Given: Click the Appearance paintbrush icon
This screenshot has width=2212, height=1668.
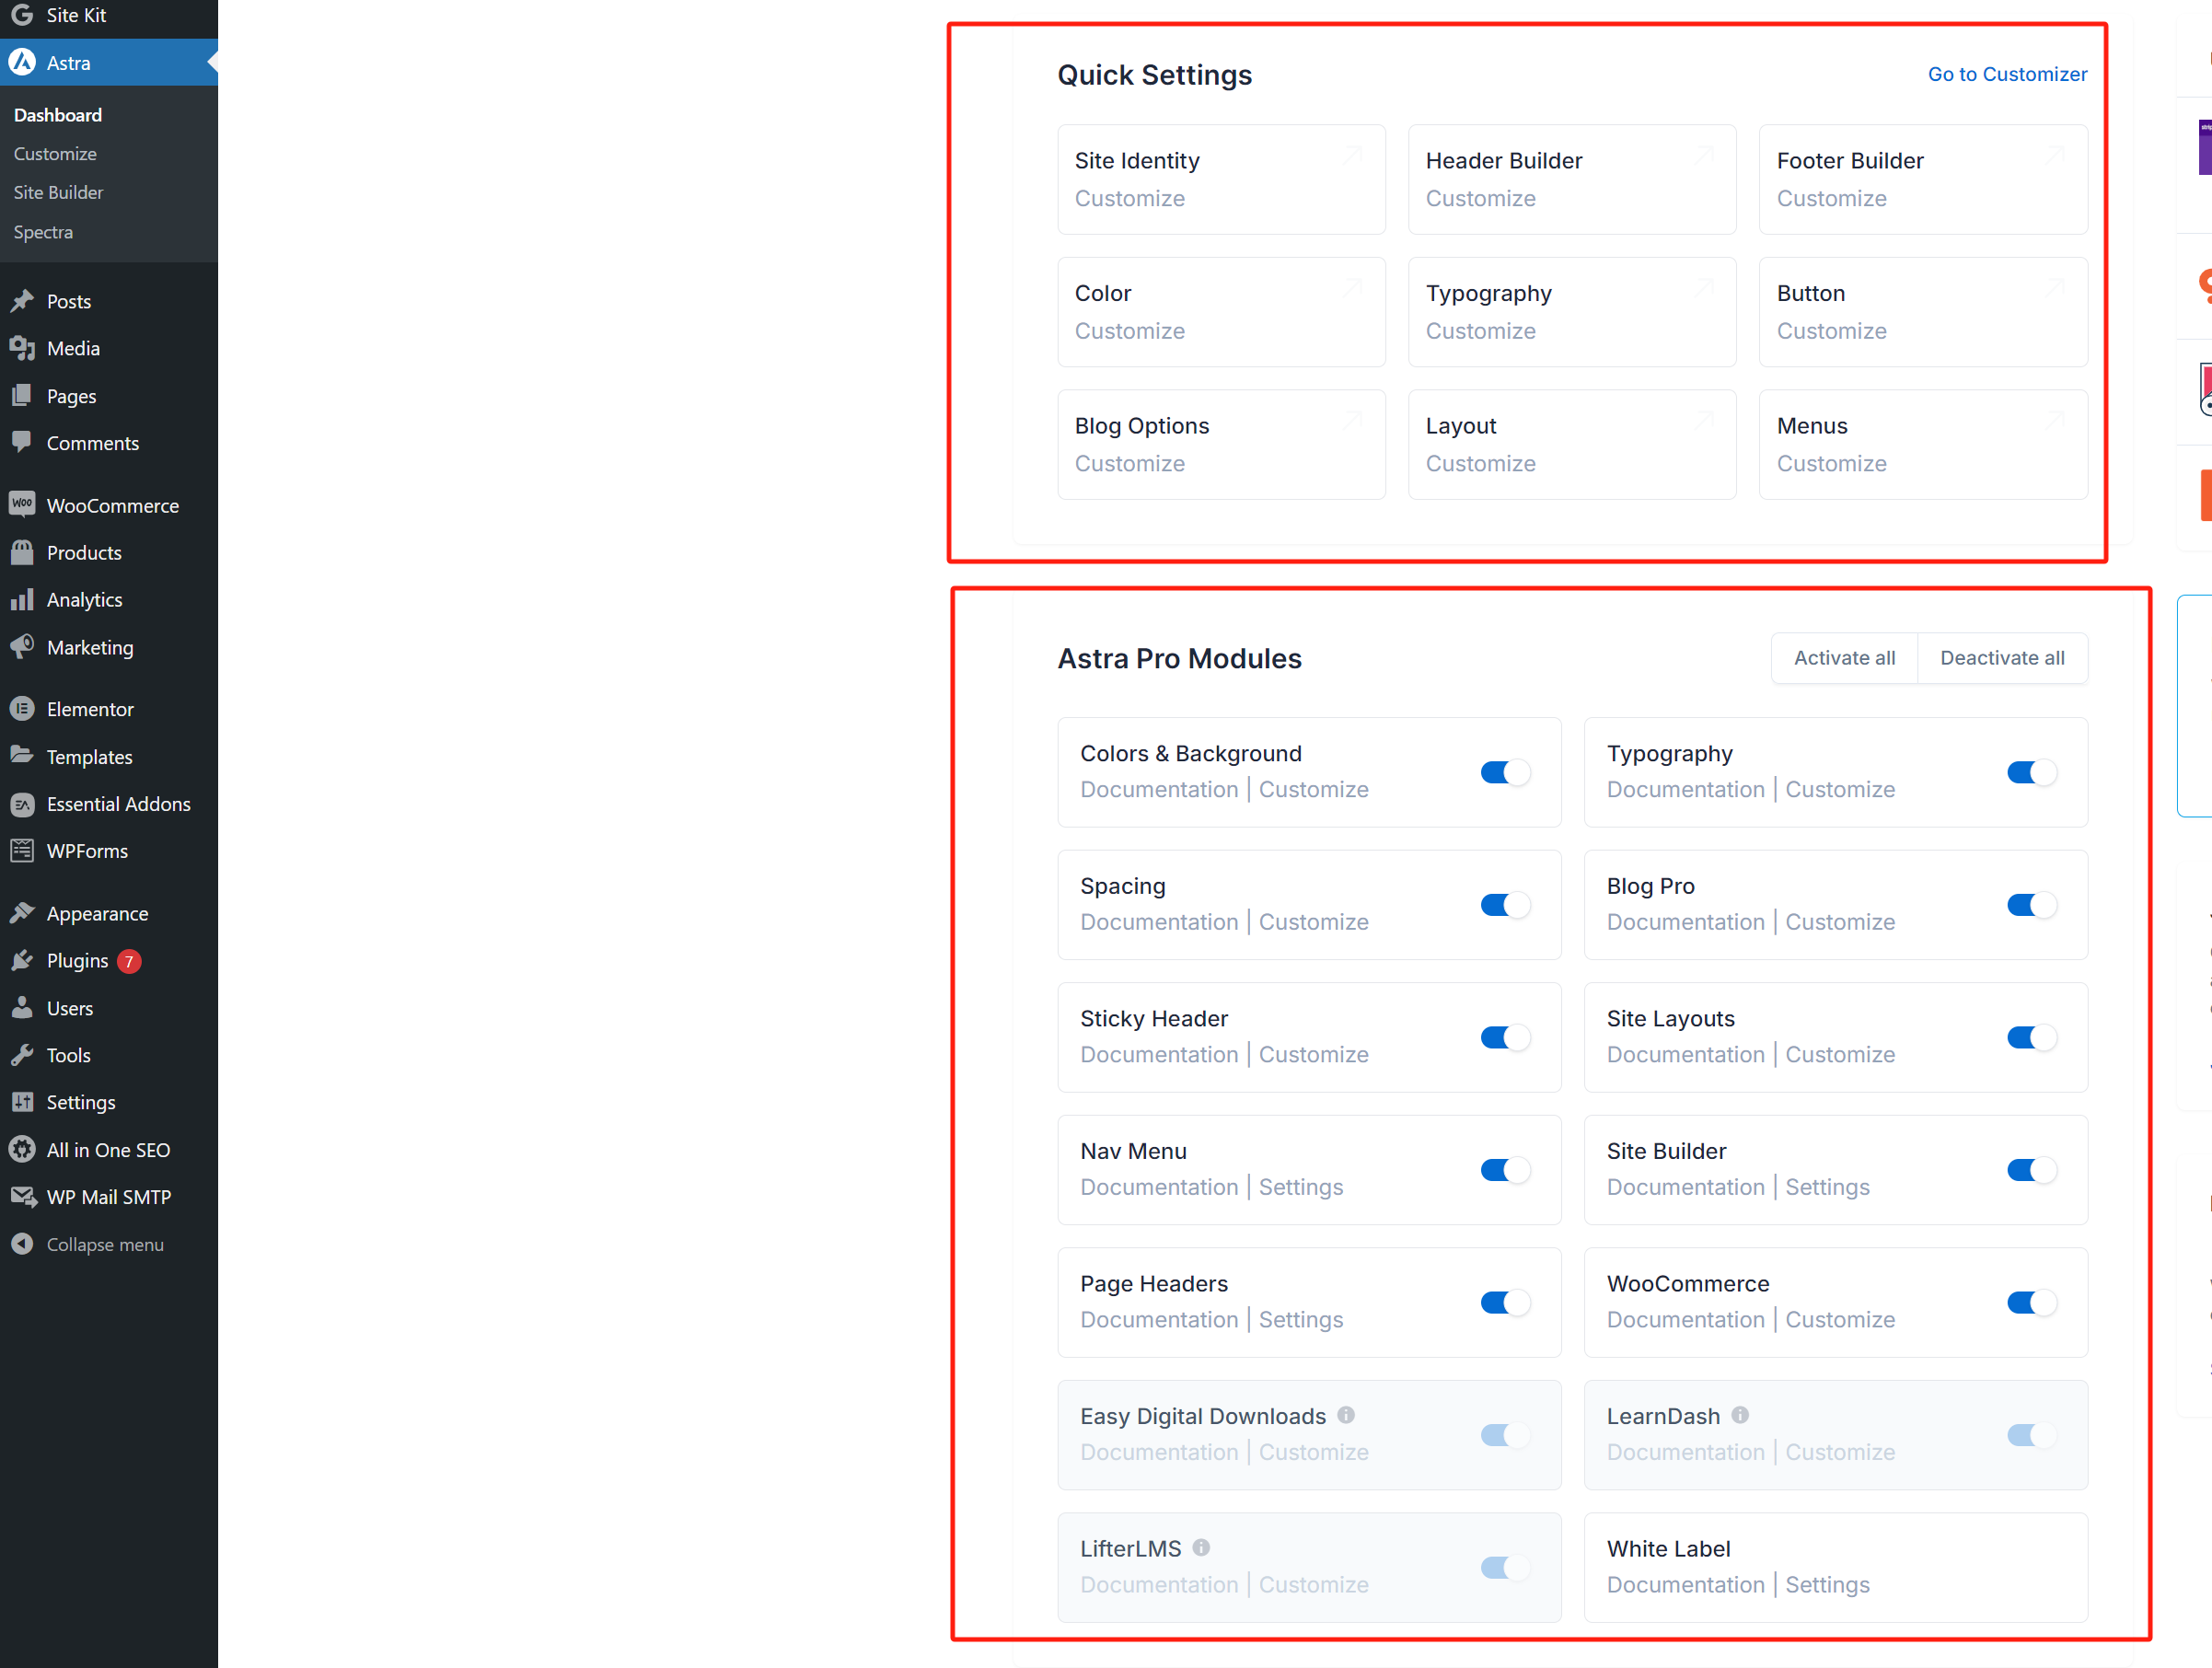Looking at the screenshot, I should pyautogui.click(x=22, y=913).
